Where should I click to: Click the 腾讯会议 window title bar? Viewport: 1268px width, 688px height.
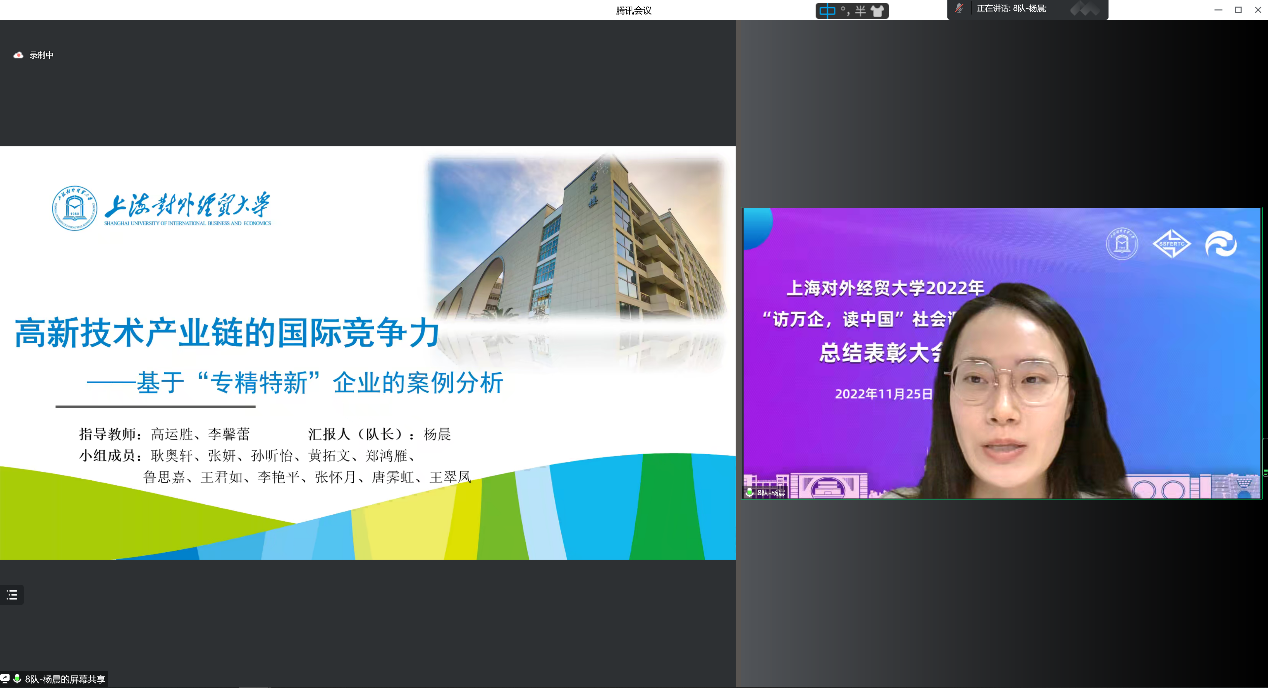pyautogui.click(x=634, y=10)
